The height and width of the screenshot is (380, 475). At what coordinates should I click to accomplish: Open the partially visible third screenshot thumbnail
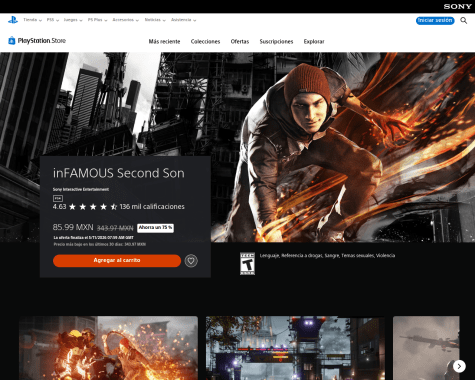pos(426,348)
